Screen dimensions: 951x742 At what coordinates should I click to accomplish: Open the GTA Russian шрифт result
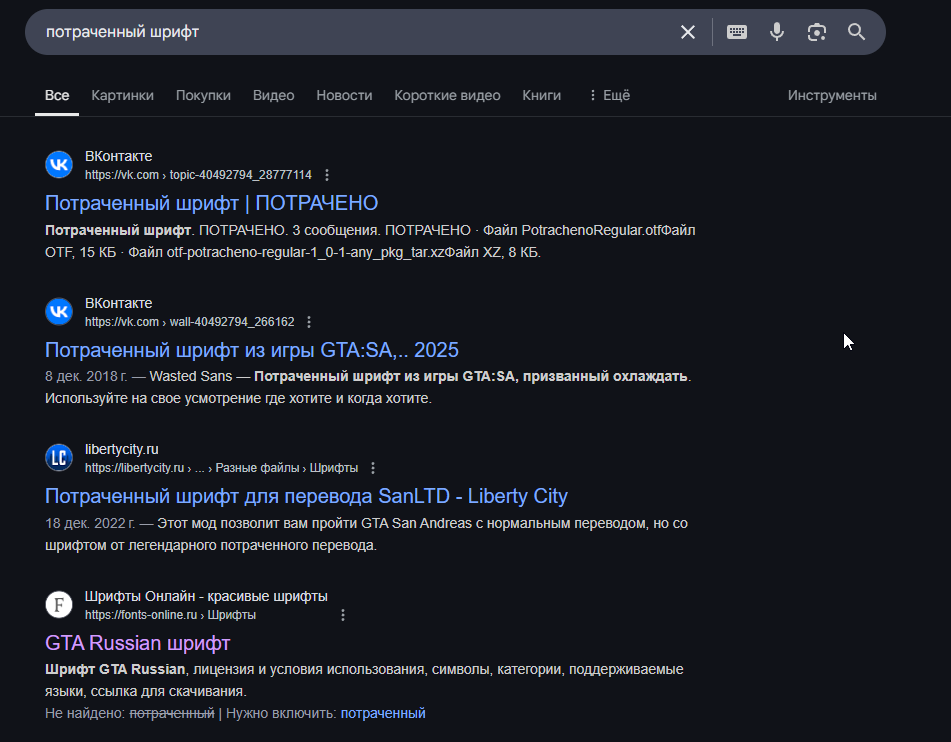click(x=138, y=642)
